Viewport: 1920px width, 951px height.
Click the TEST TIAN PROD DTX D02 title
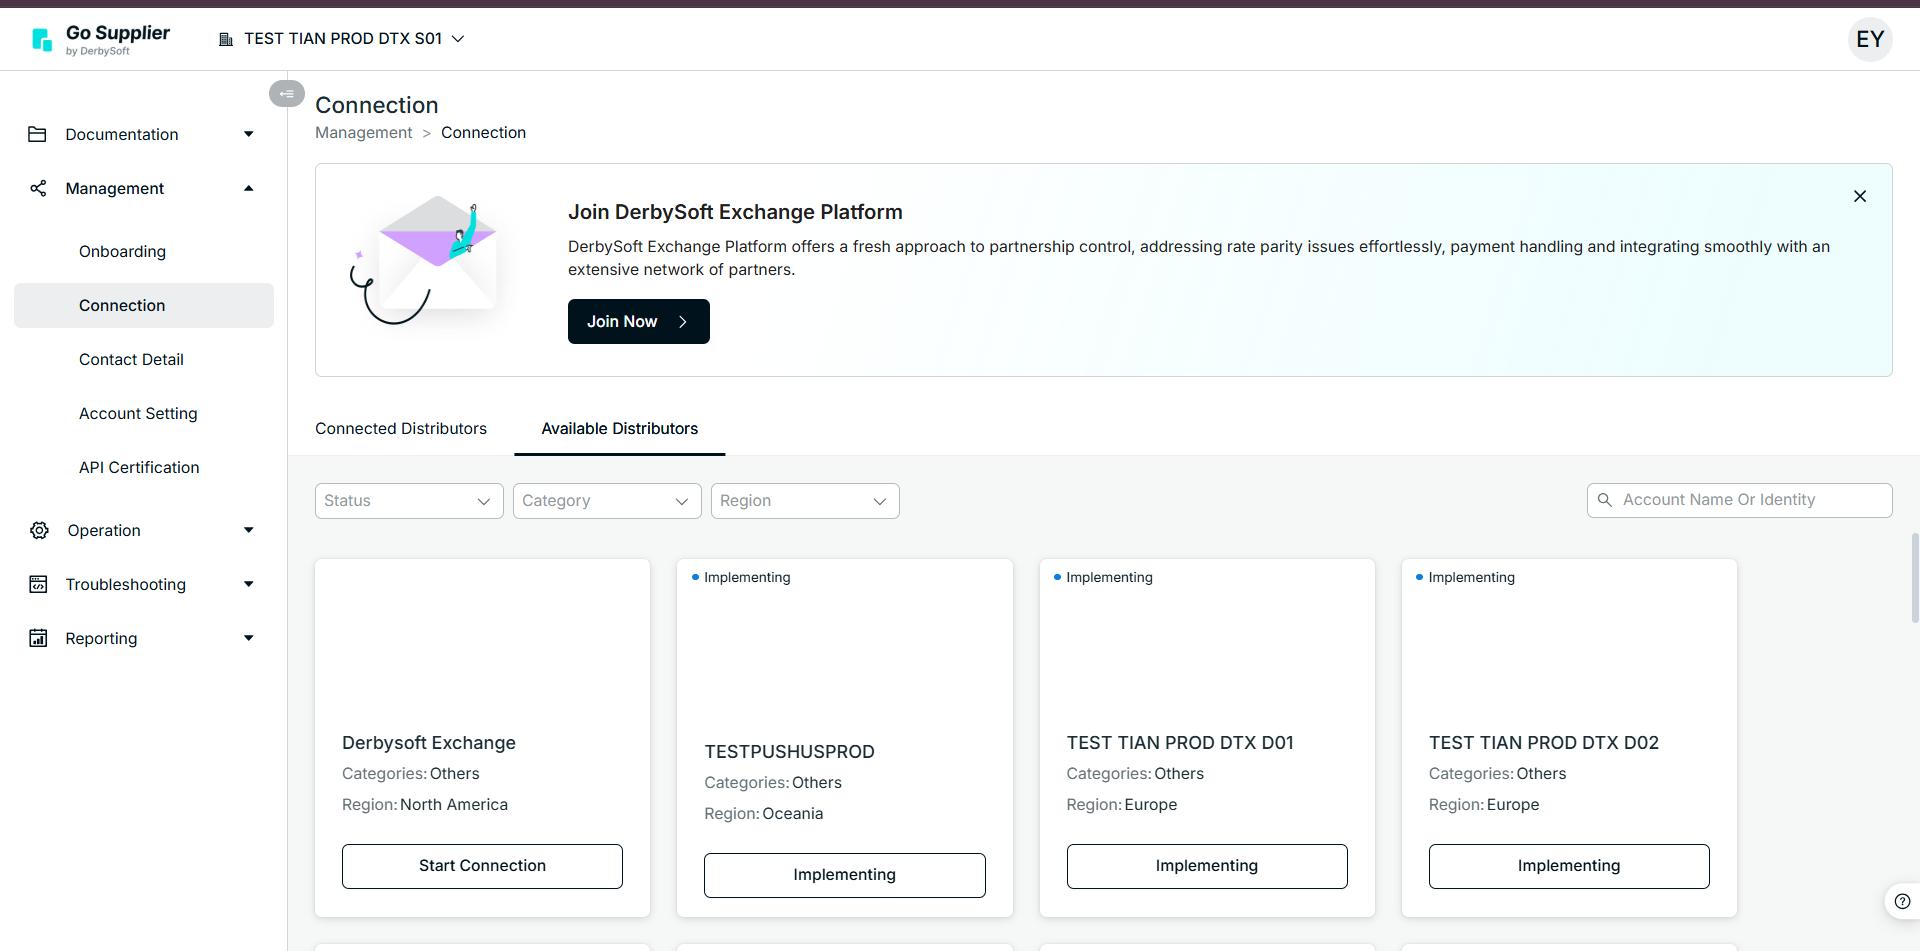pos(1544,743)
